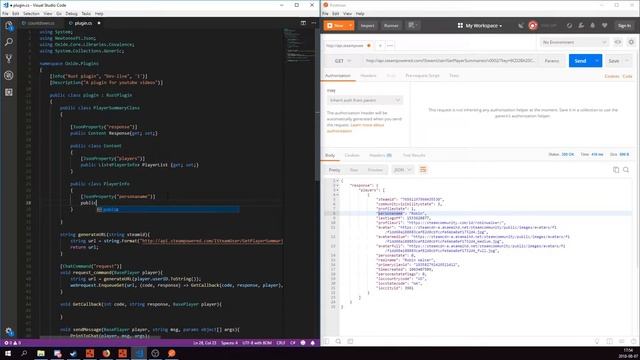Select the Preview response view
The height and width of the screenshot is (360, 640).
[x=375, y=170]
